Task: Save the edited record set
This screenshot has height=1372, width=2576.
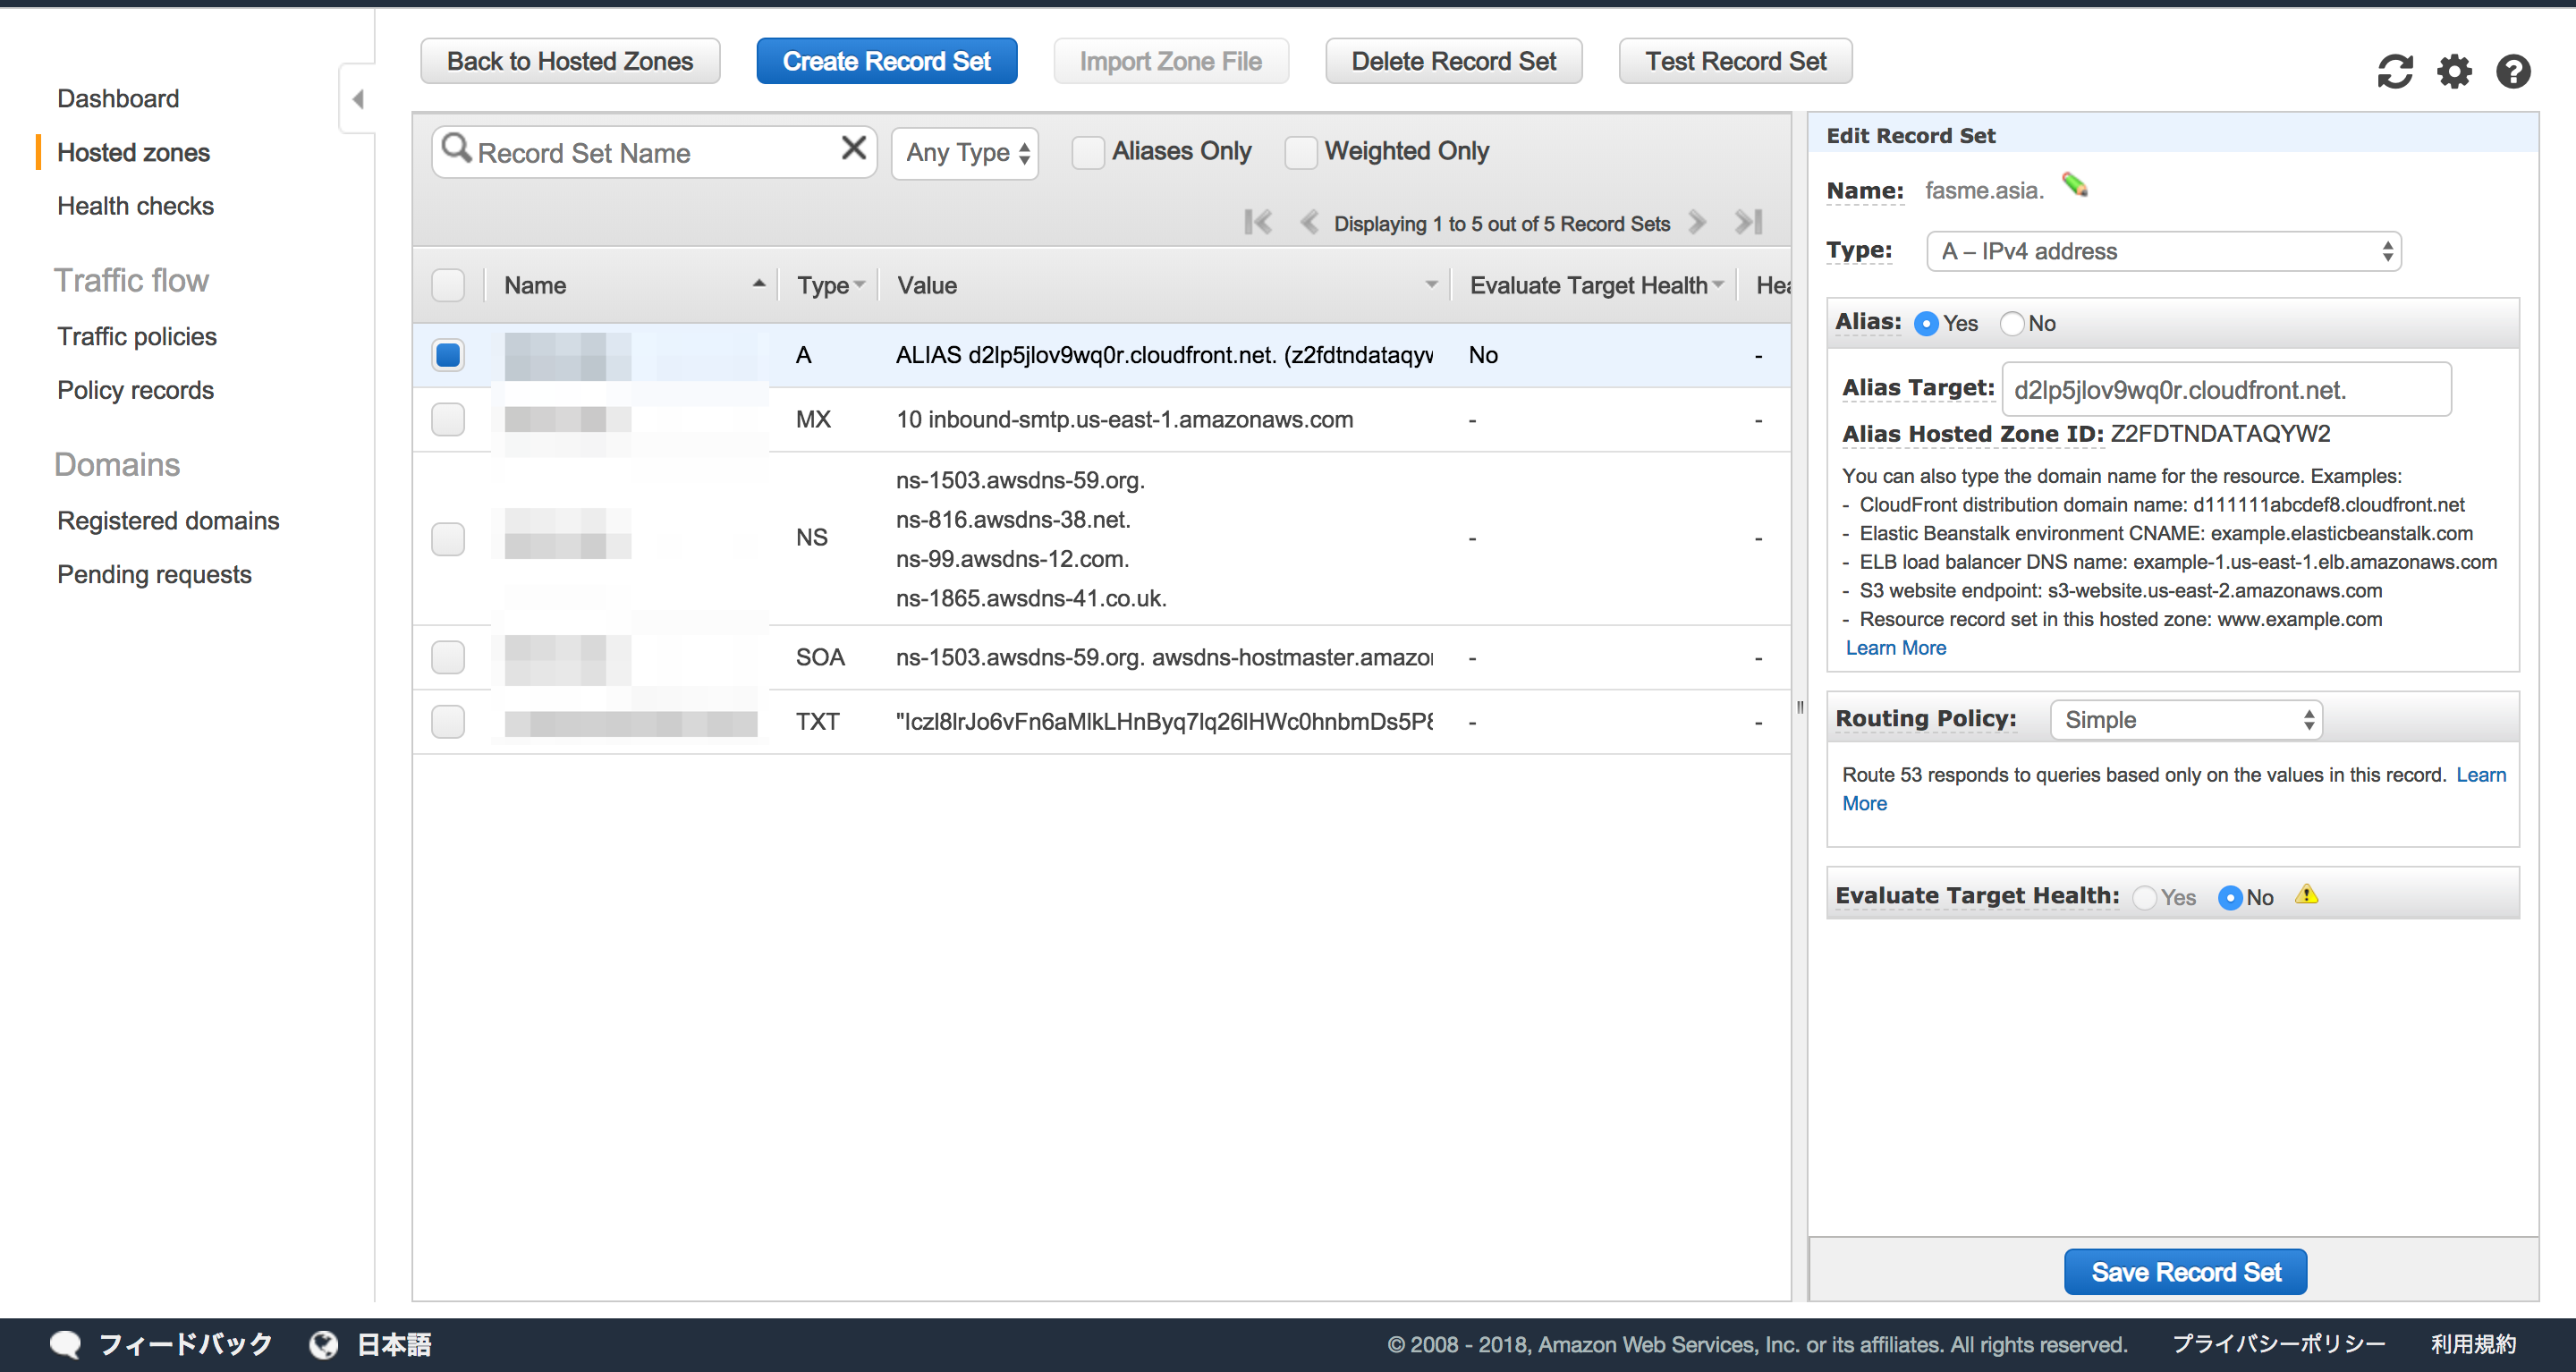Action: tap(2185, 1271)
